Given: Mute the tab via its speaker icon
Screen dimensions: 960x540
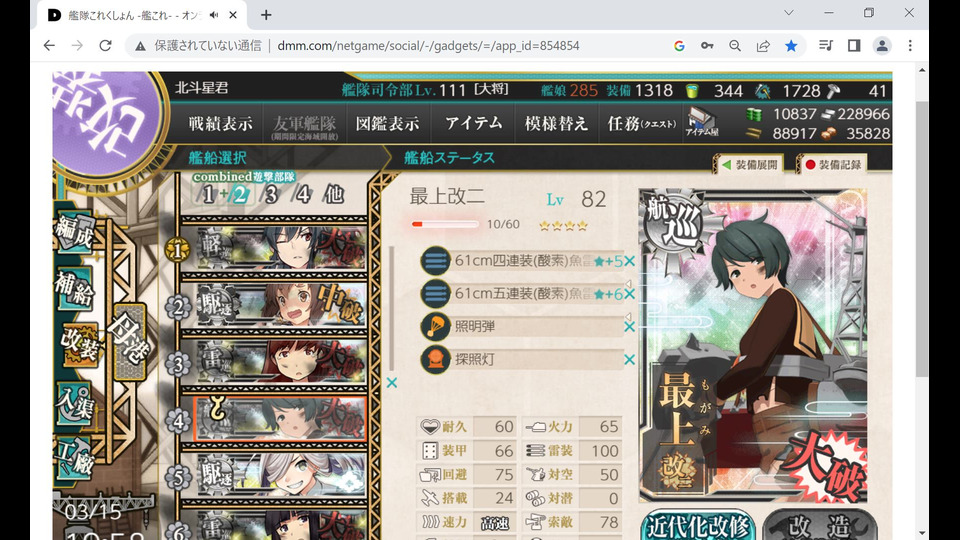Looking at the screenshot, I should 214,15.
